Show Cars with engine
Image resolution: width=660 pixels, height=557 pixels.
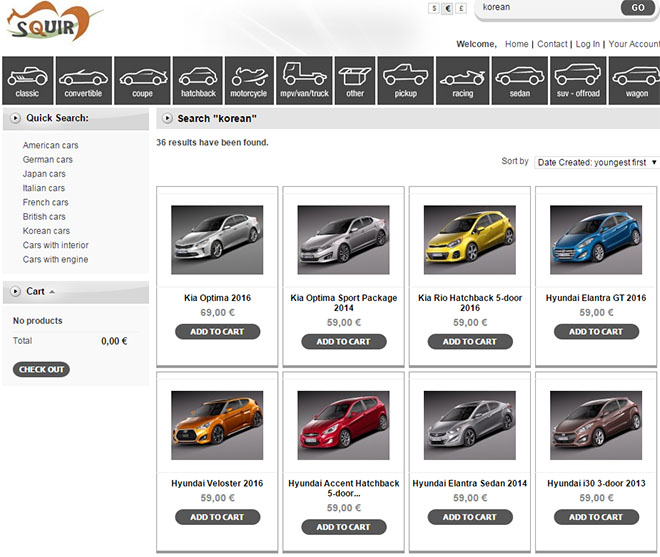pos(56,259)
